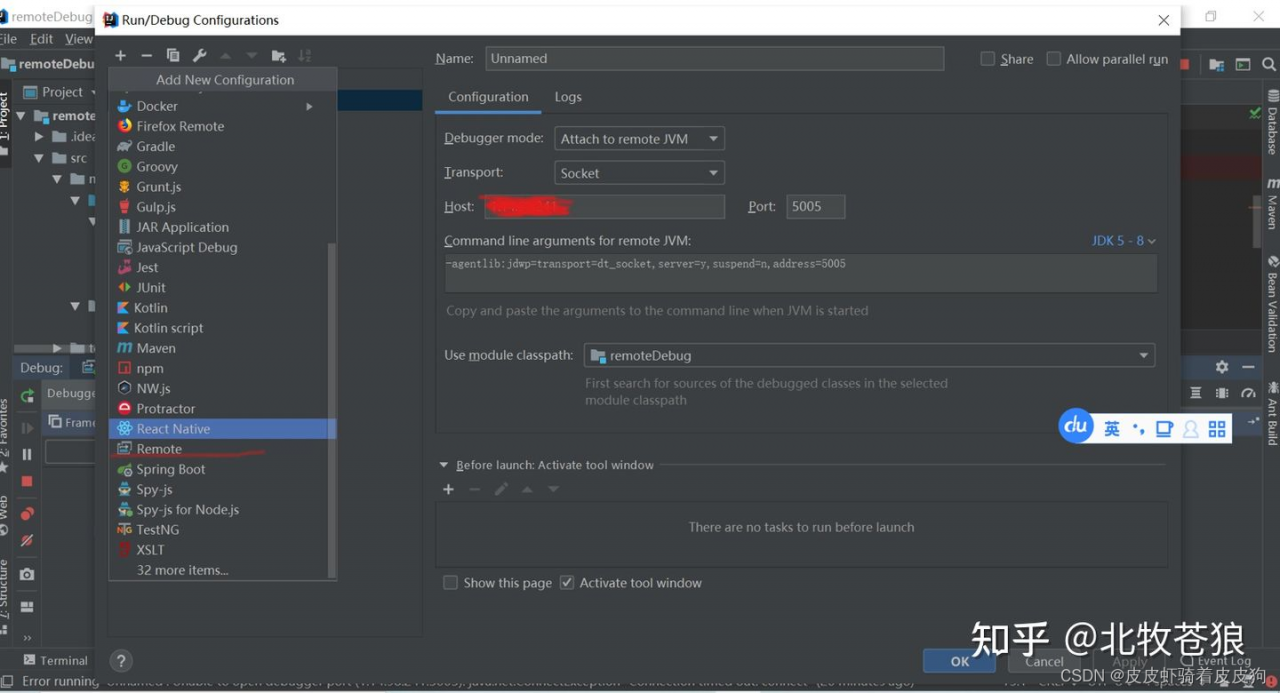Click the add configuration plus icon

tap(120, 56)
